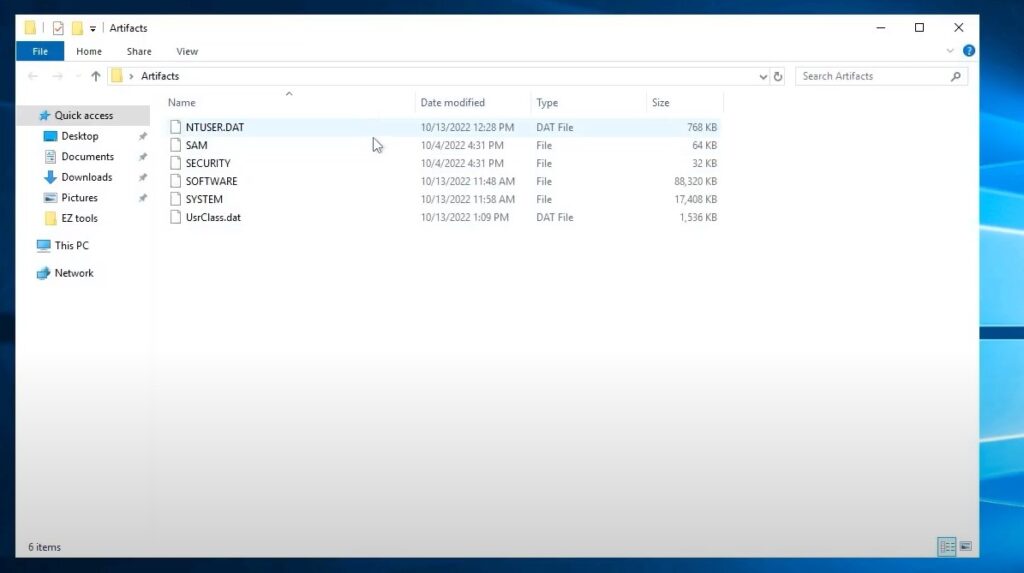Select the NTUSER.DAT file
1024x573 pixels.
214,127
